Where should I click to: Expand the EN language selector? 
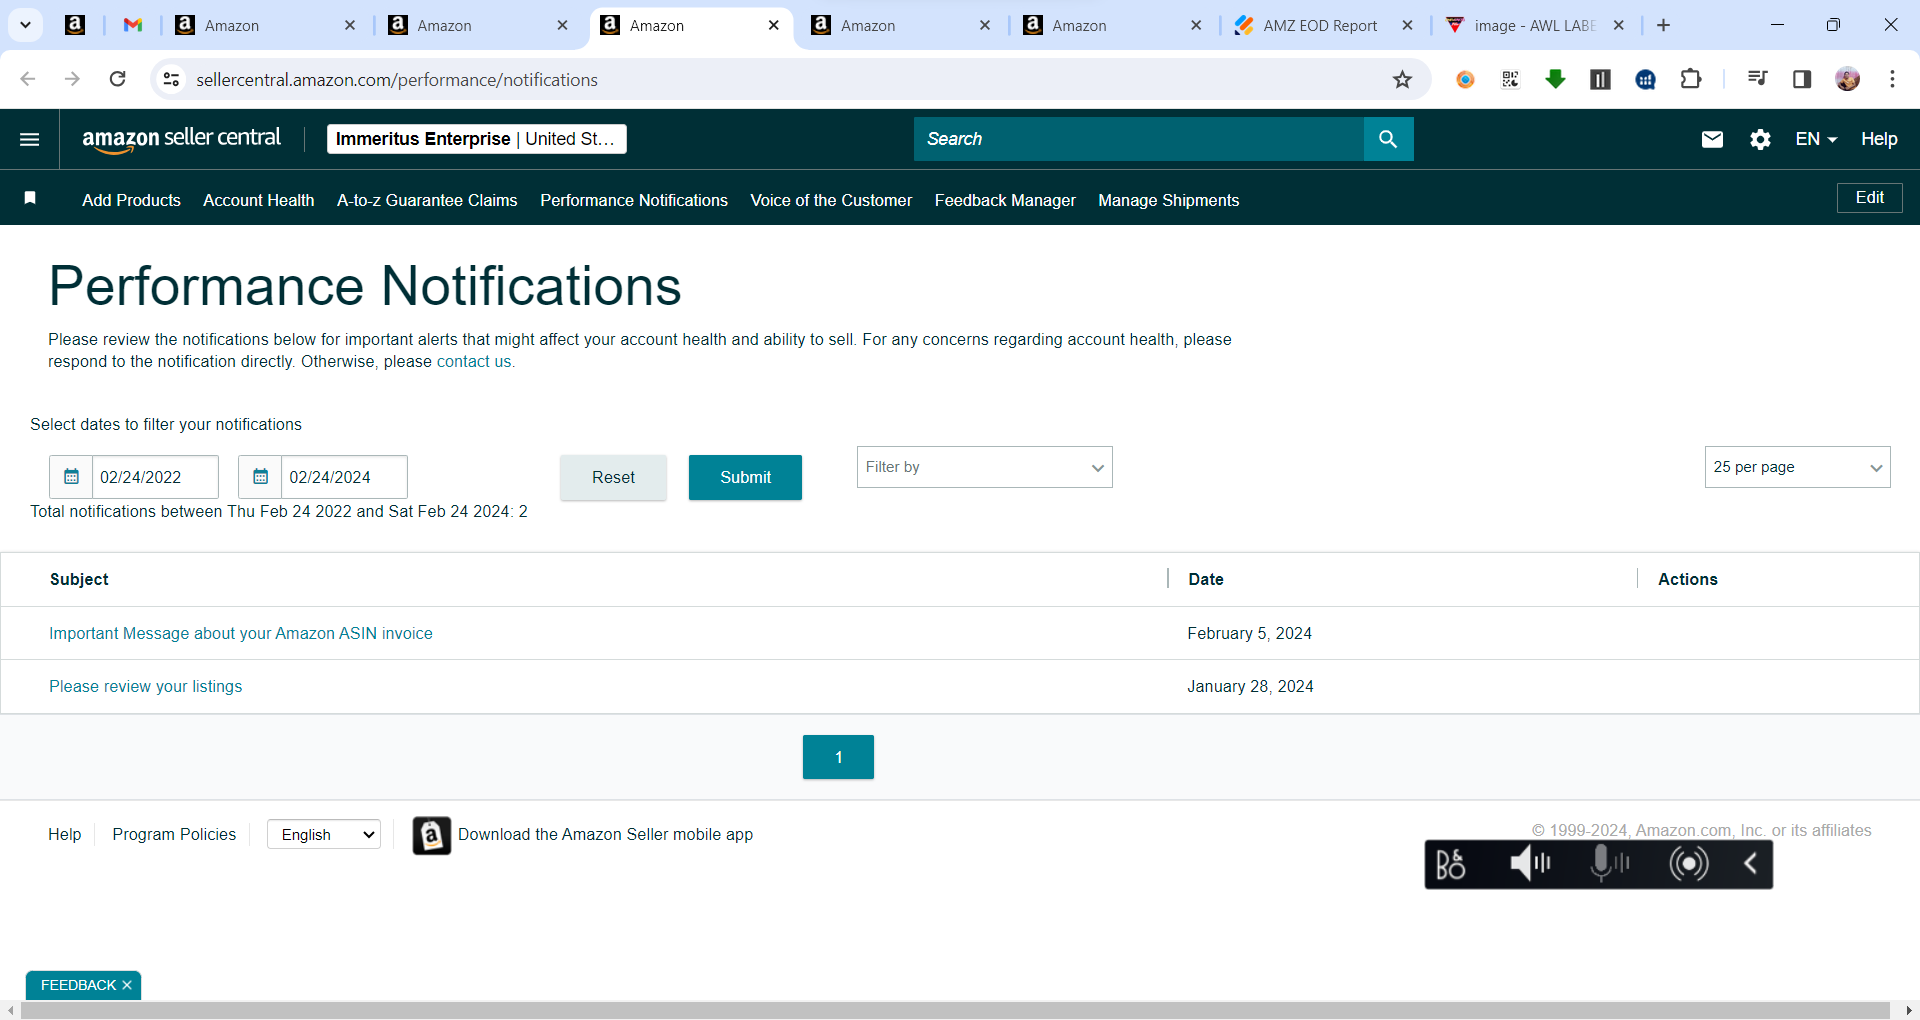coord(1816,139)
